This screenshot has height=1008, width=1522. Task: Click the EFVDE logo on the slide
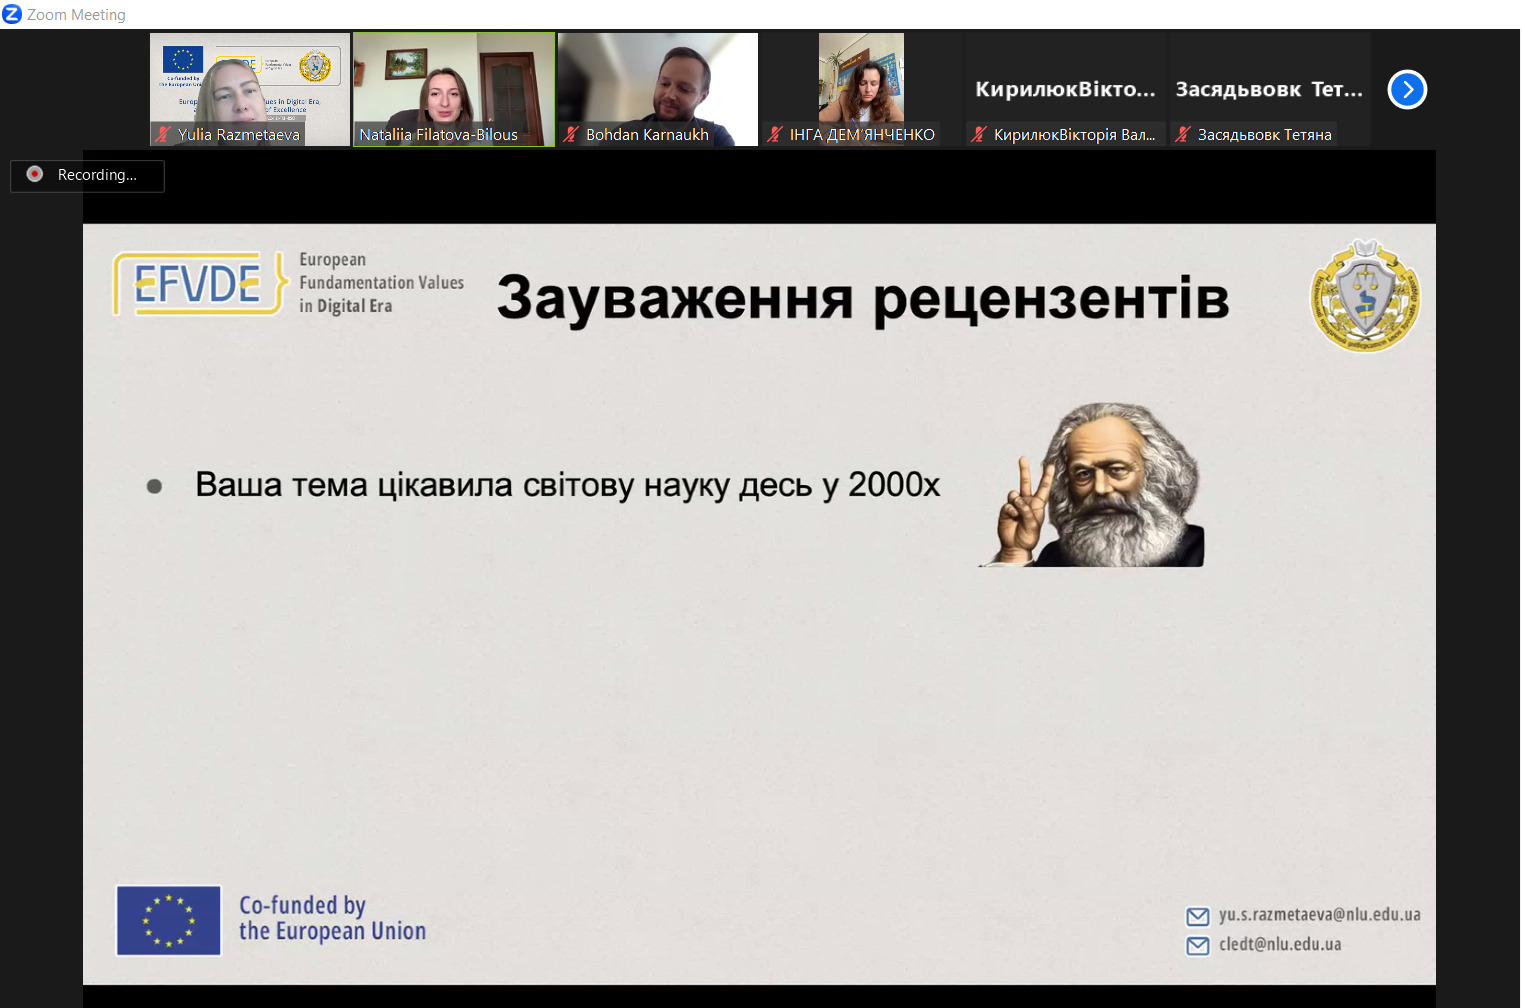[199, 283]
